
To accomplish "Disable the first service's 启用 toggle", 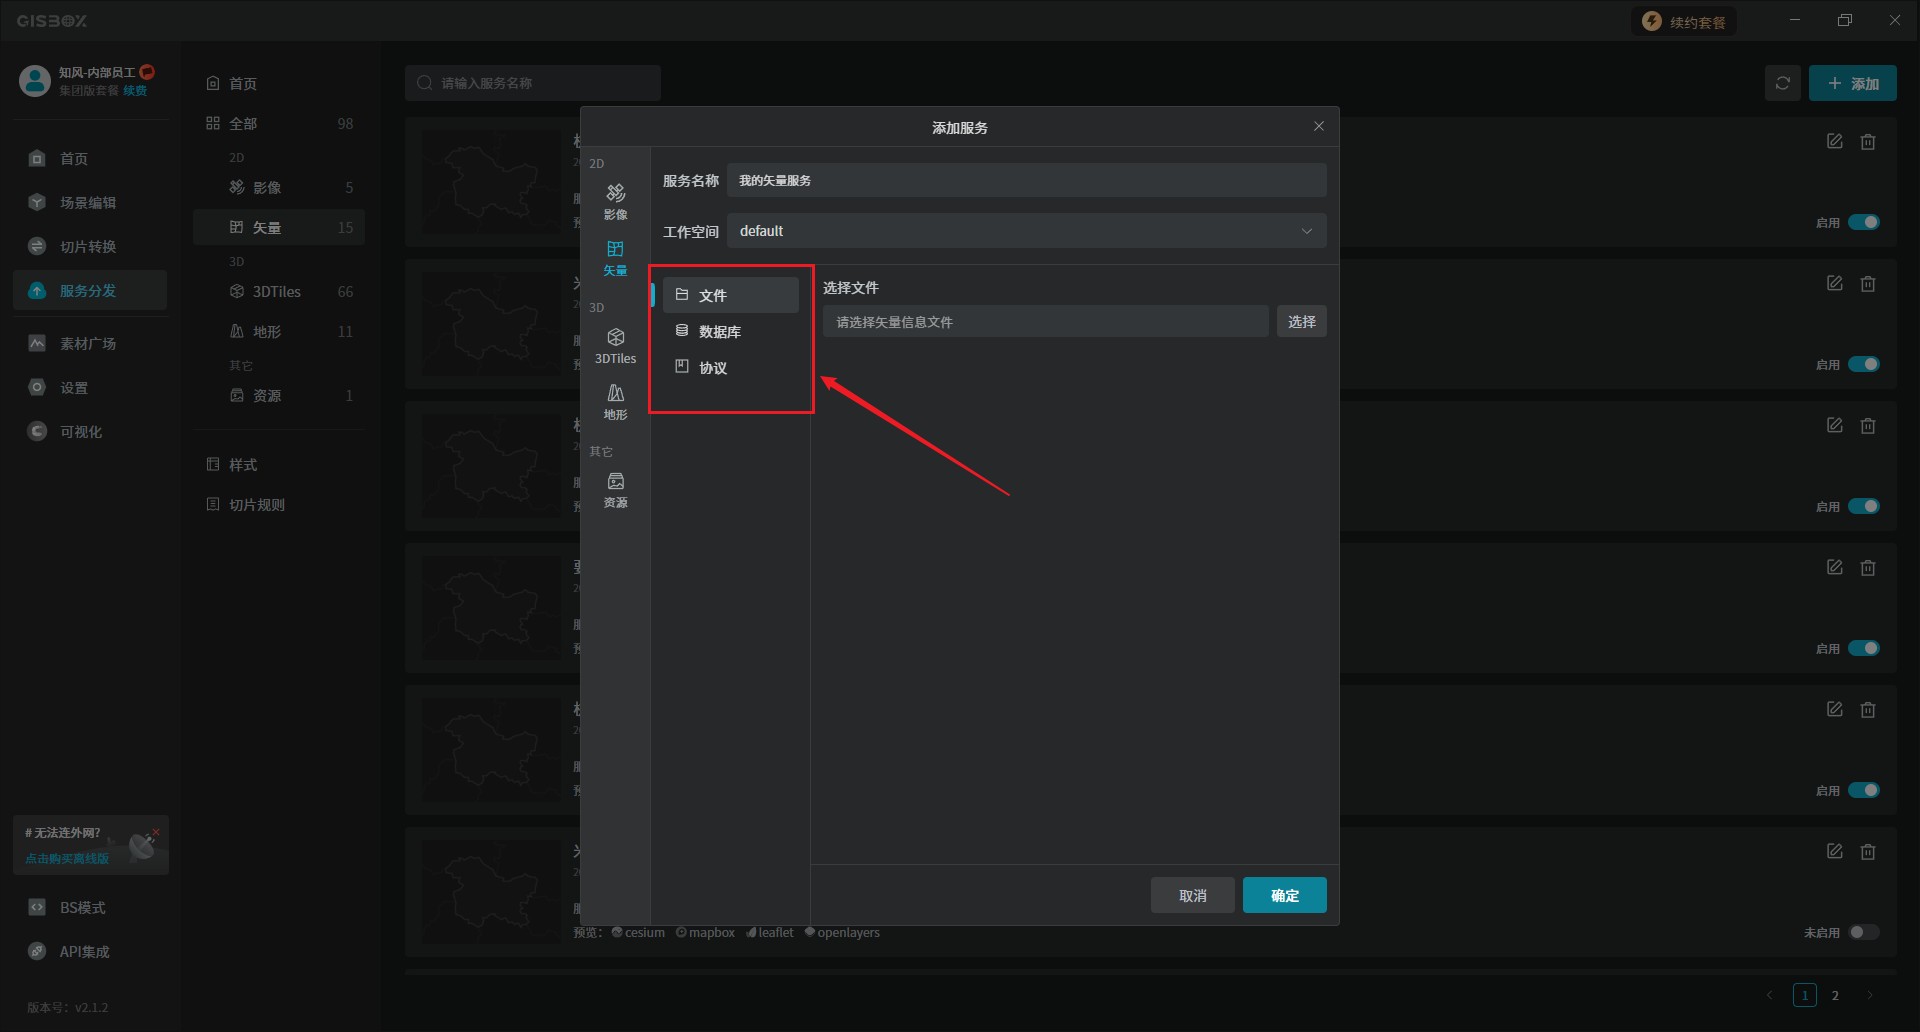I will 1863,222.
